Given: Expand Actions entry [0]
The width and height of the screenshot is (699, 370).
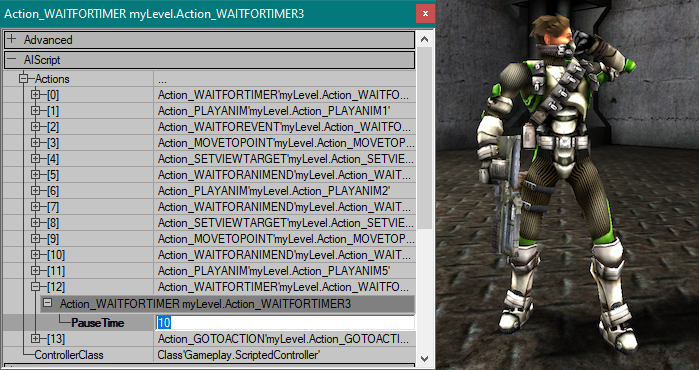Looking at the screenshot, I should pos(35,95).
